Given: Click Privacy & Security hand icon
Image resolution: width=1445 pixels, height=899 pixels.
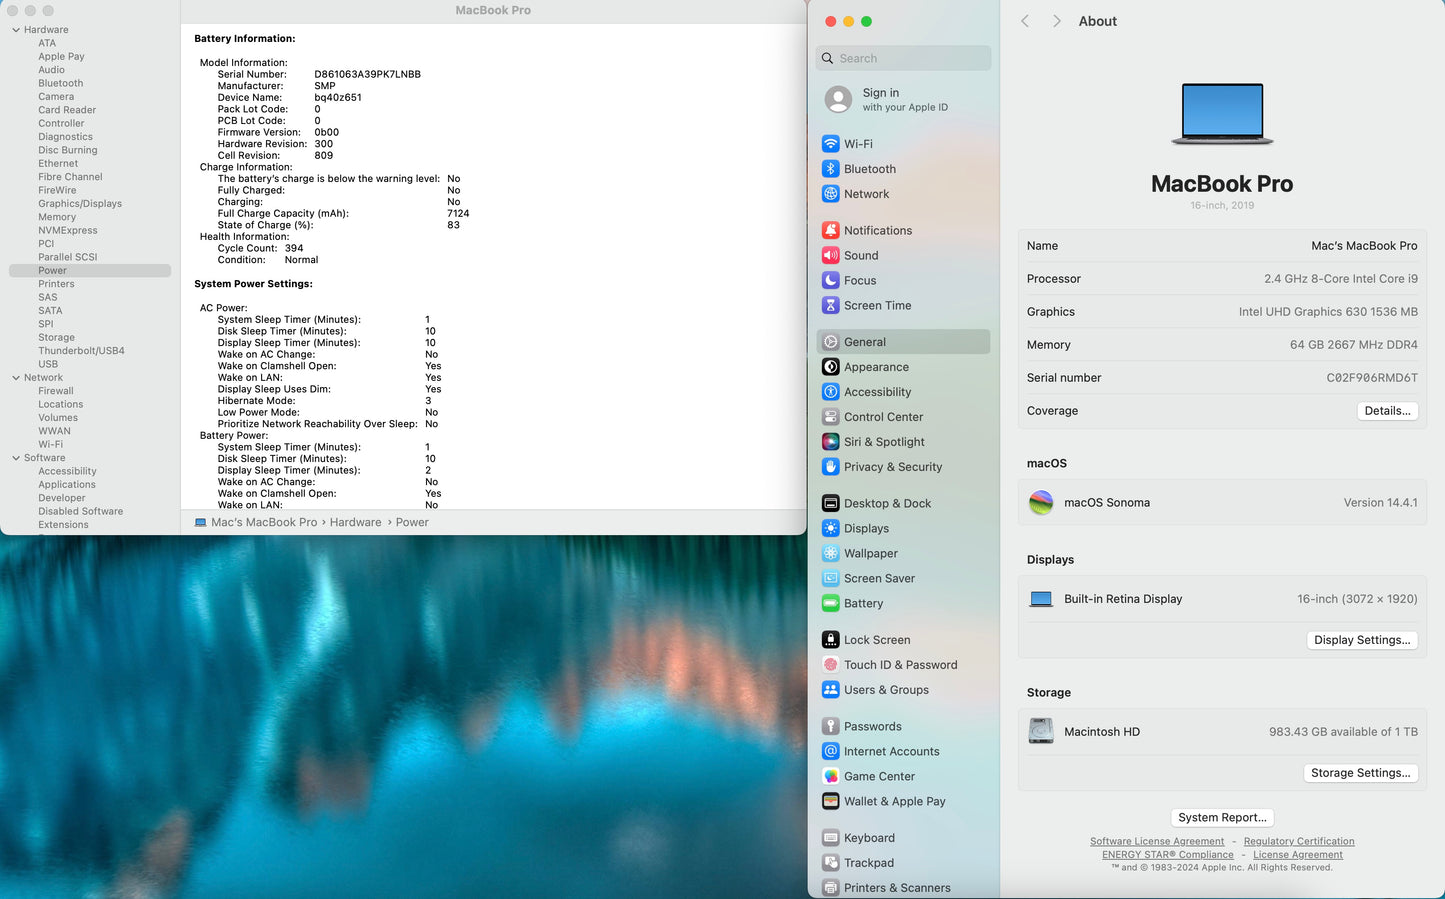Looking at the screenshot, I should (830, 467).
